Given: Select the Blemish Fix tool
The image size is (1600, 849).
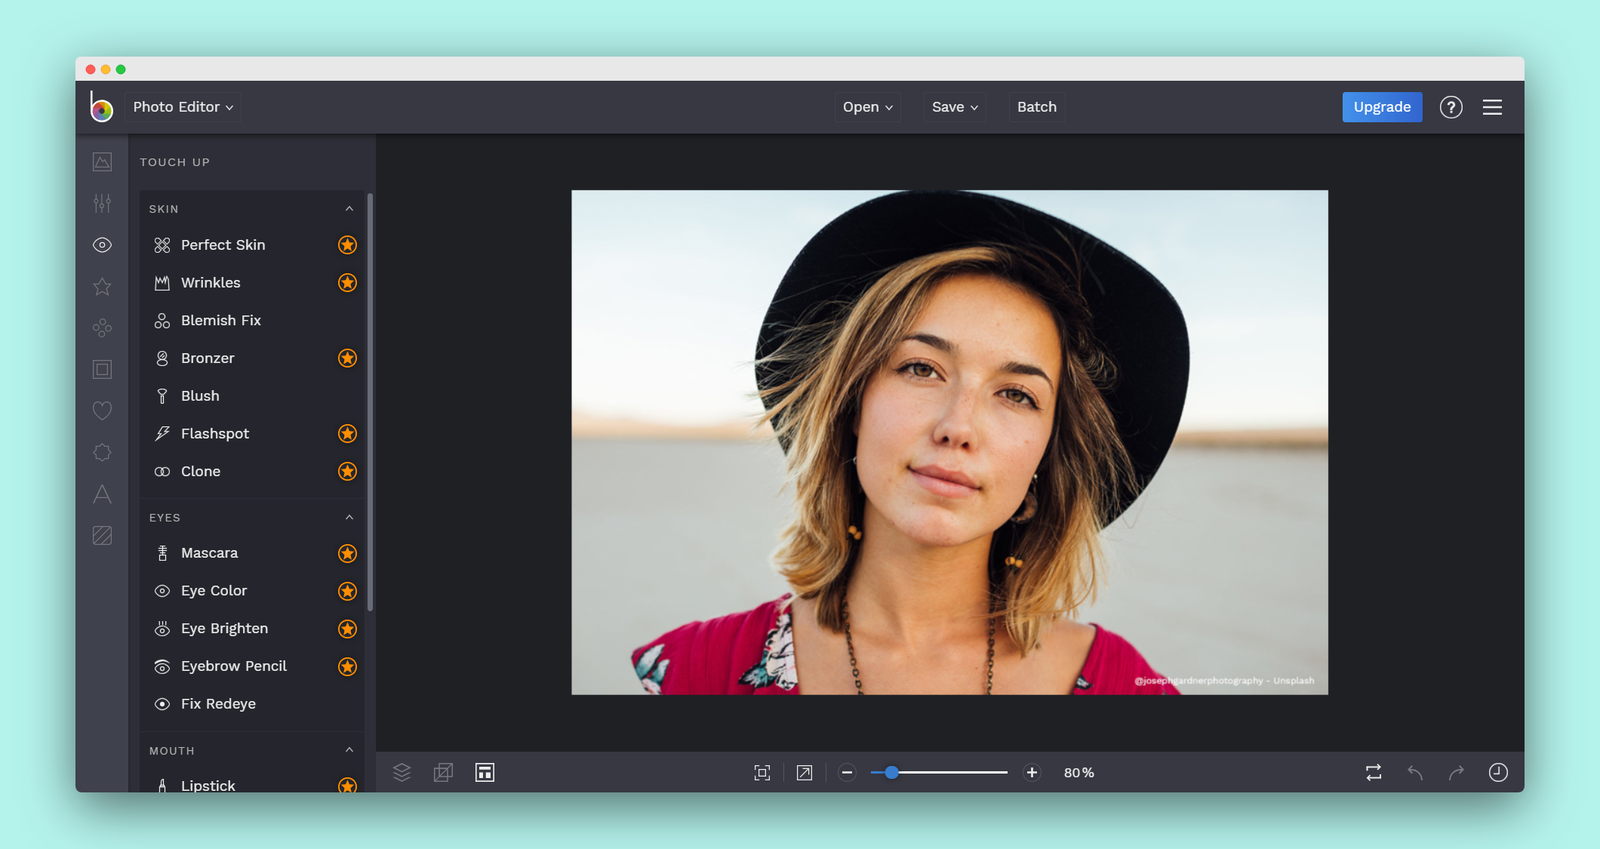Looking at the screenshot, I should (x=221, y=321).
